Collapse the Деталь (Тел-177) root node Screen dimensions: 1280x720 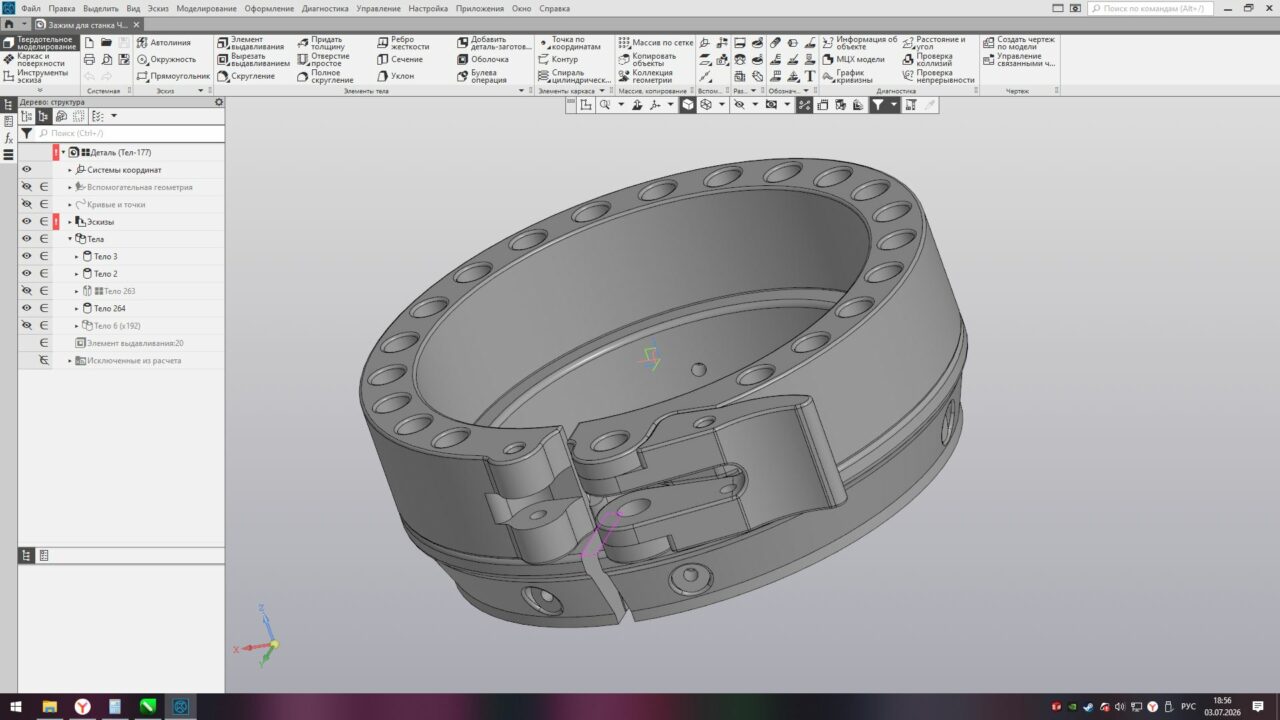pyautogui.click(x=63, y=152)
